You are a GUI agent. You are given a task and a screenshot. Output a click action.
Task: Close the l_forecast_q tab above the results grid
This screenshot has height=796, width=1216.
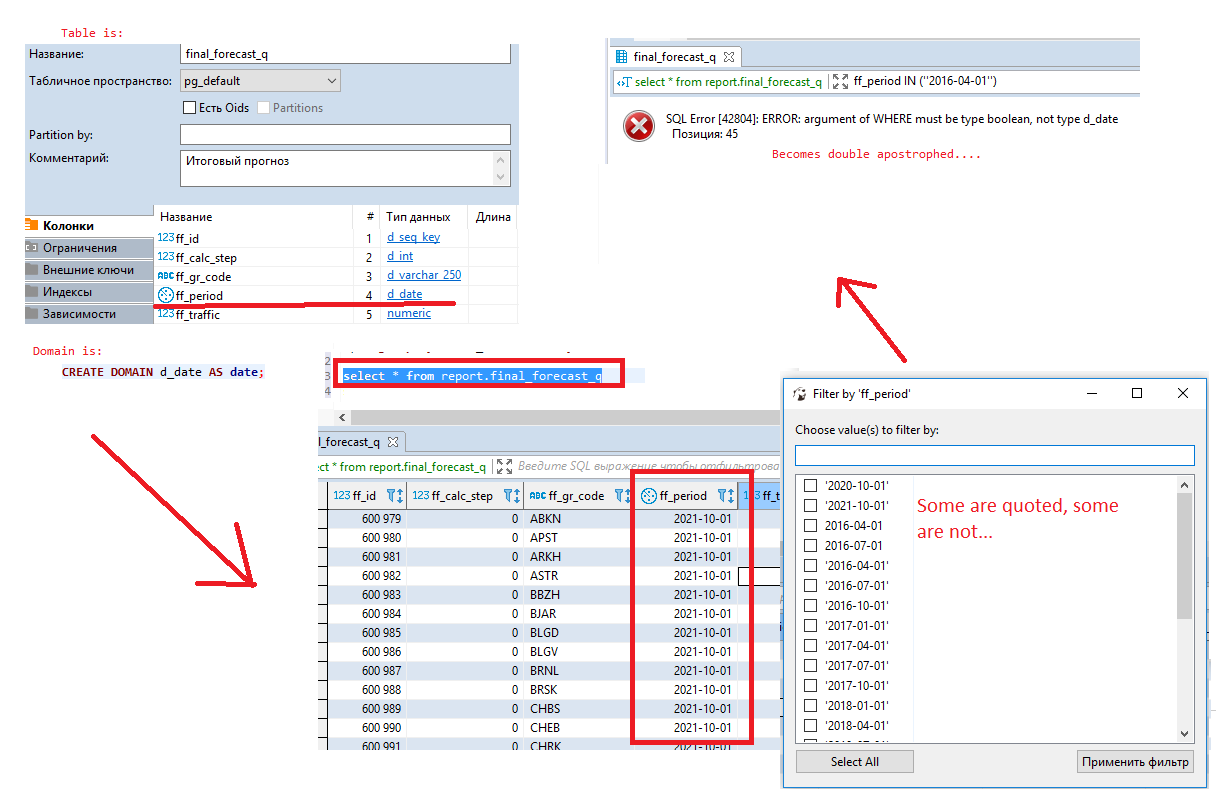point(393,441)
